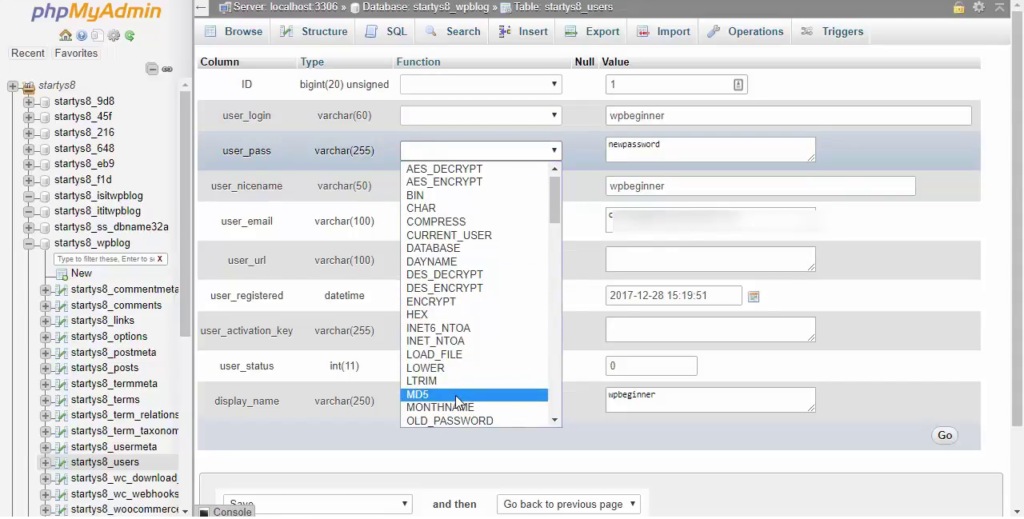Open the Recent tables button

coord(28,53)
